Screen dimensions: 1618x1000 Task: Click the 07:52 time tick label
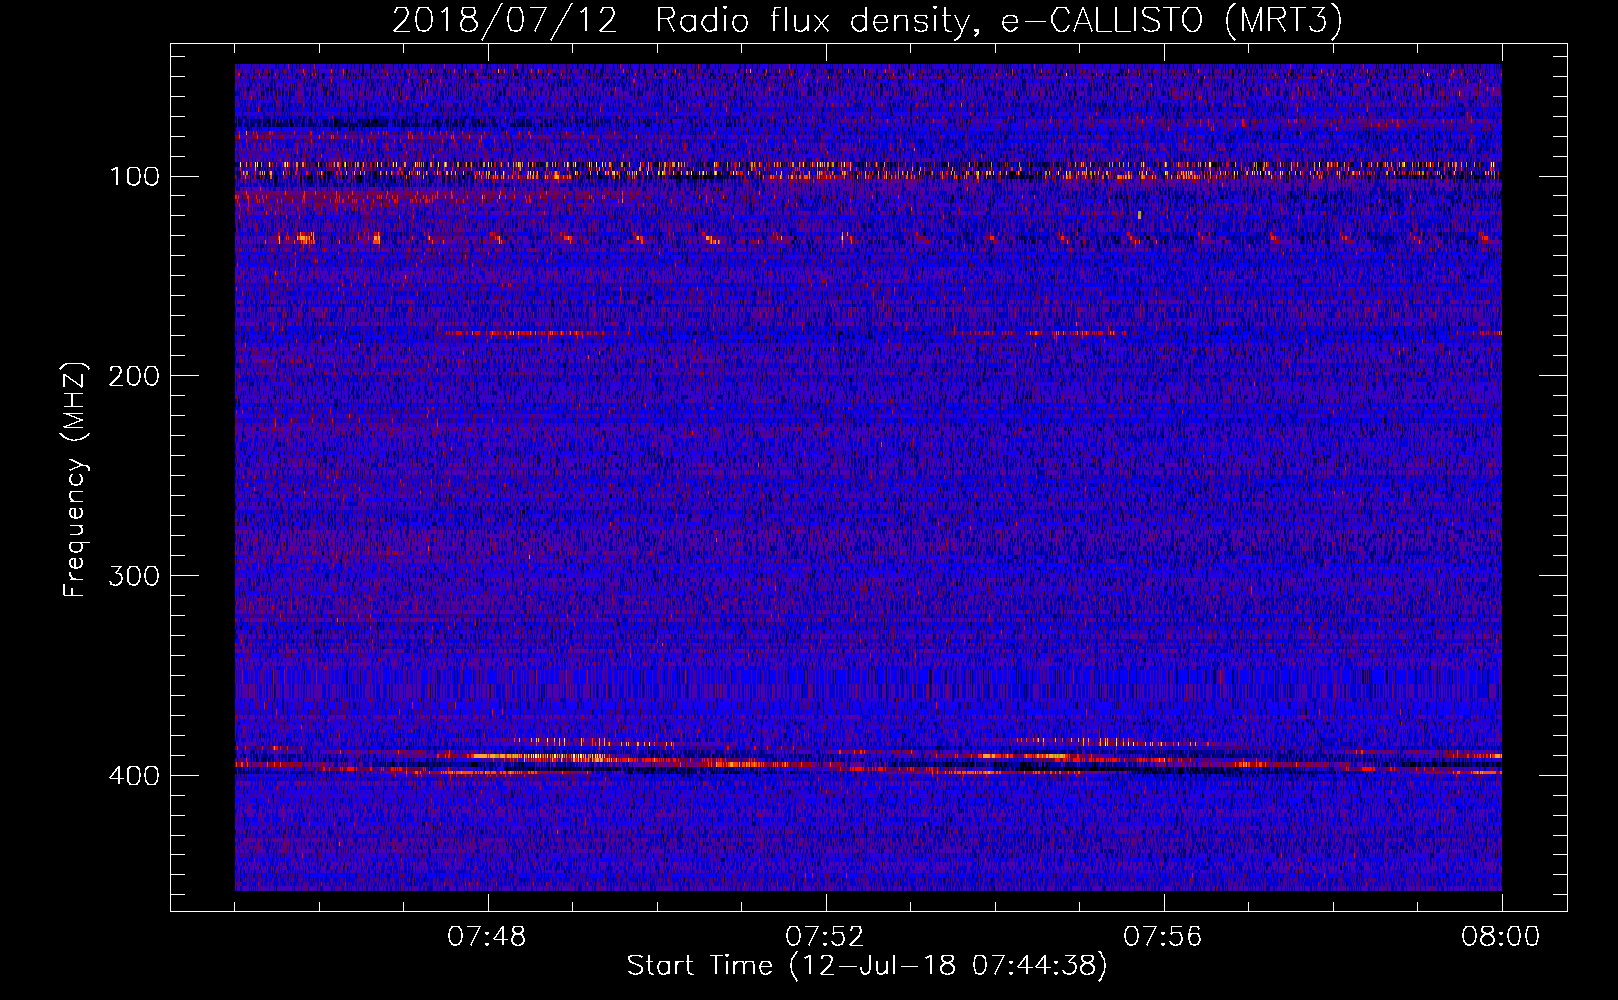click(x=825, y=937)
